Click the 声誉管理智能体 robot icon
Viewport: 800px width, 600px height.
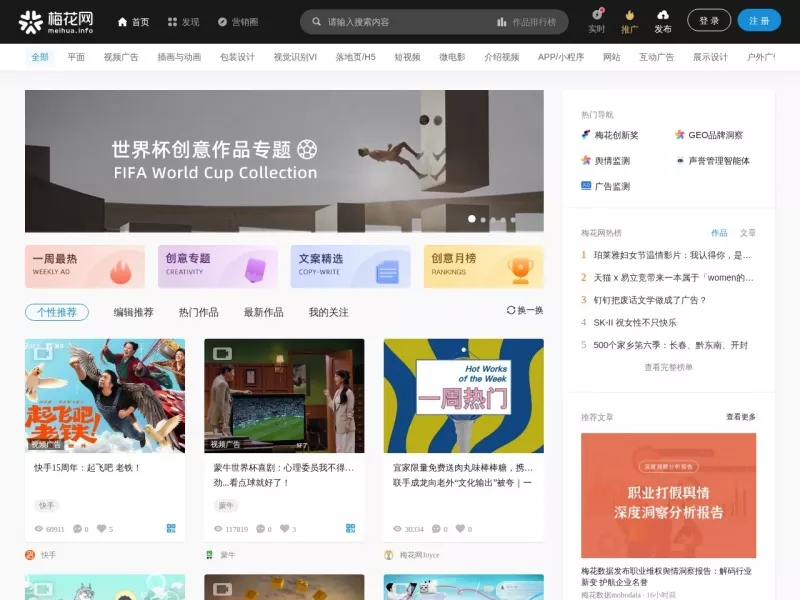680,160
